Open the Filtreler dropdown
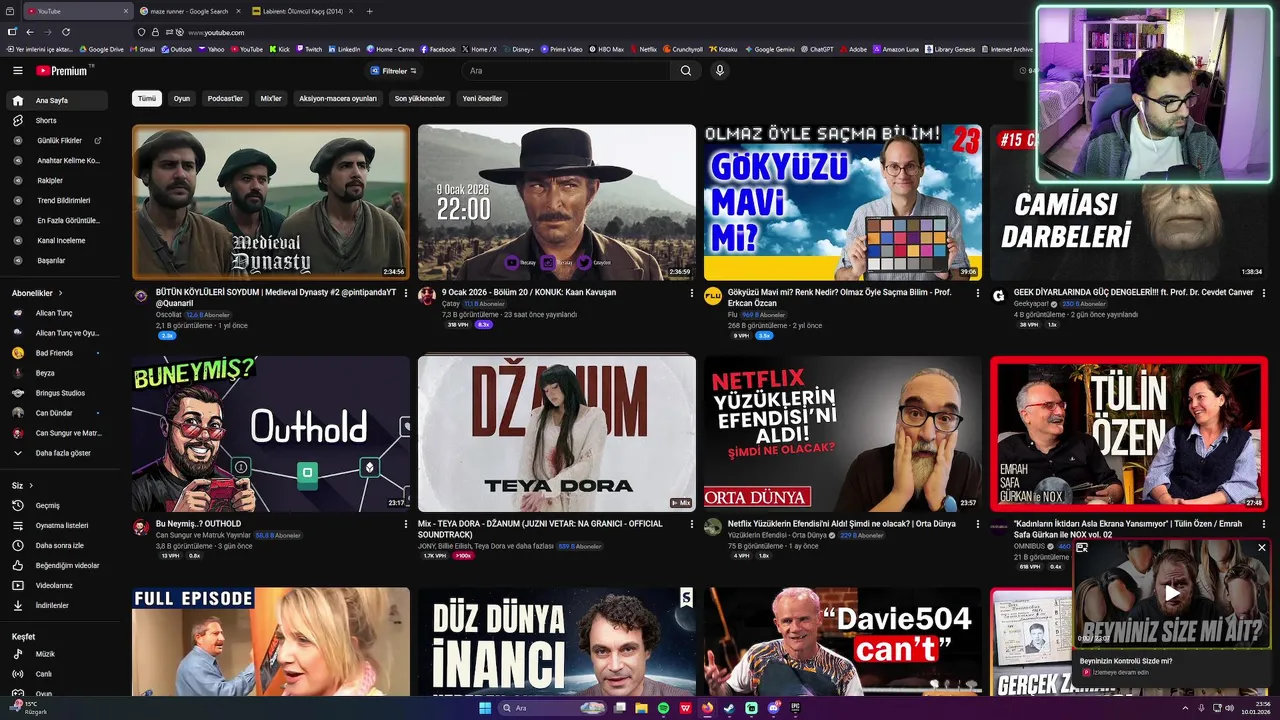The width and height of the screenshot is (1280, 720). [x=393, y=71]
